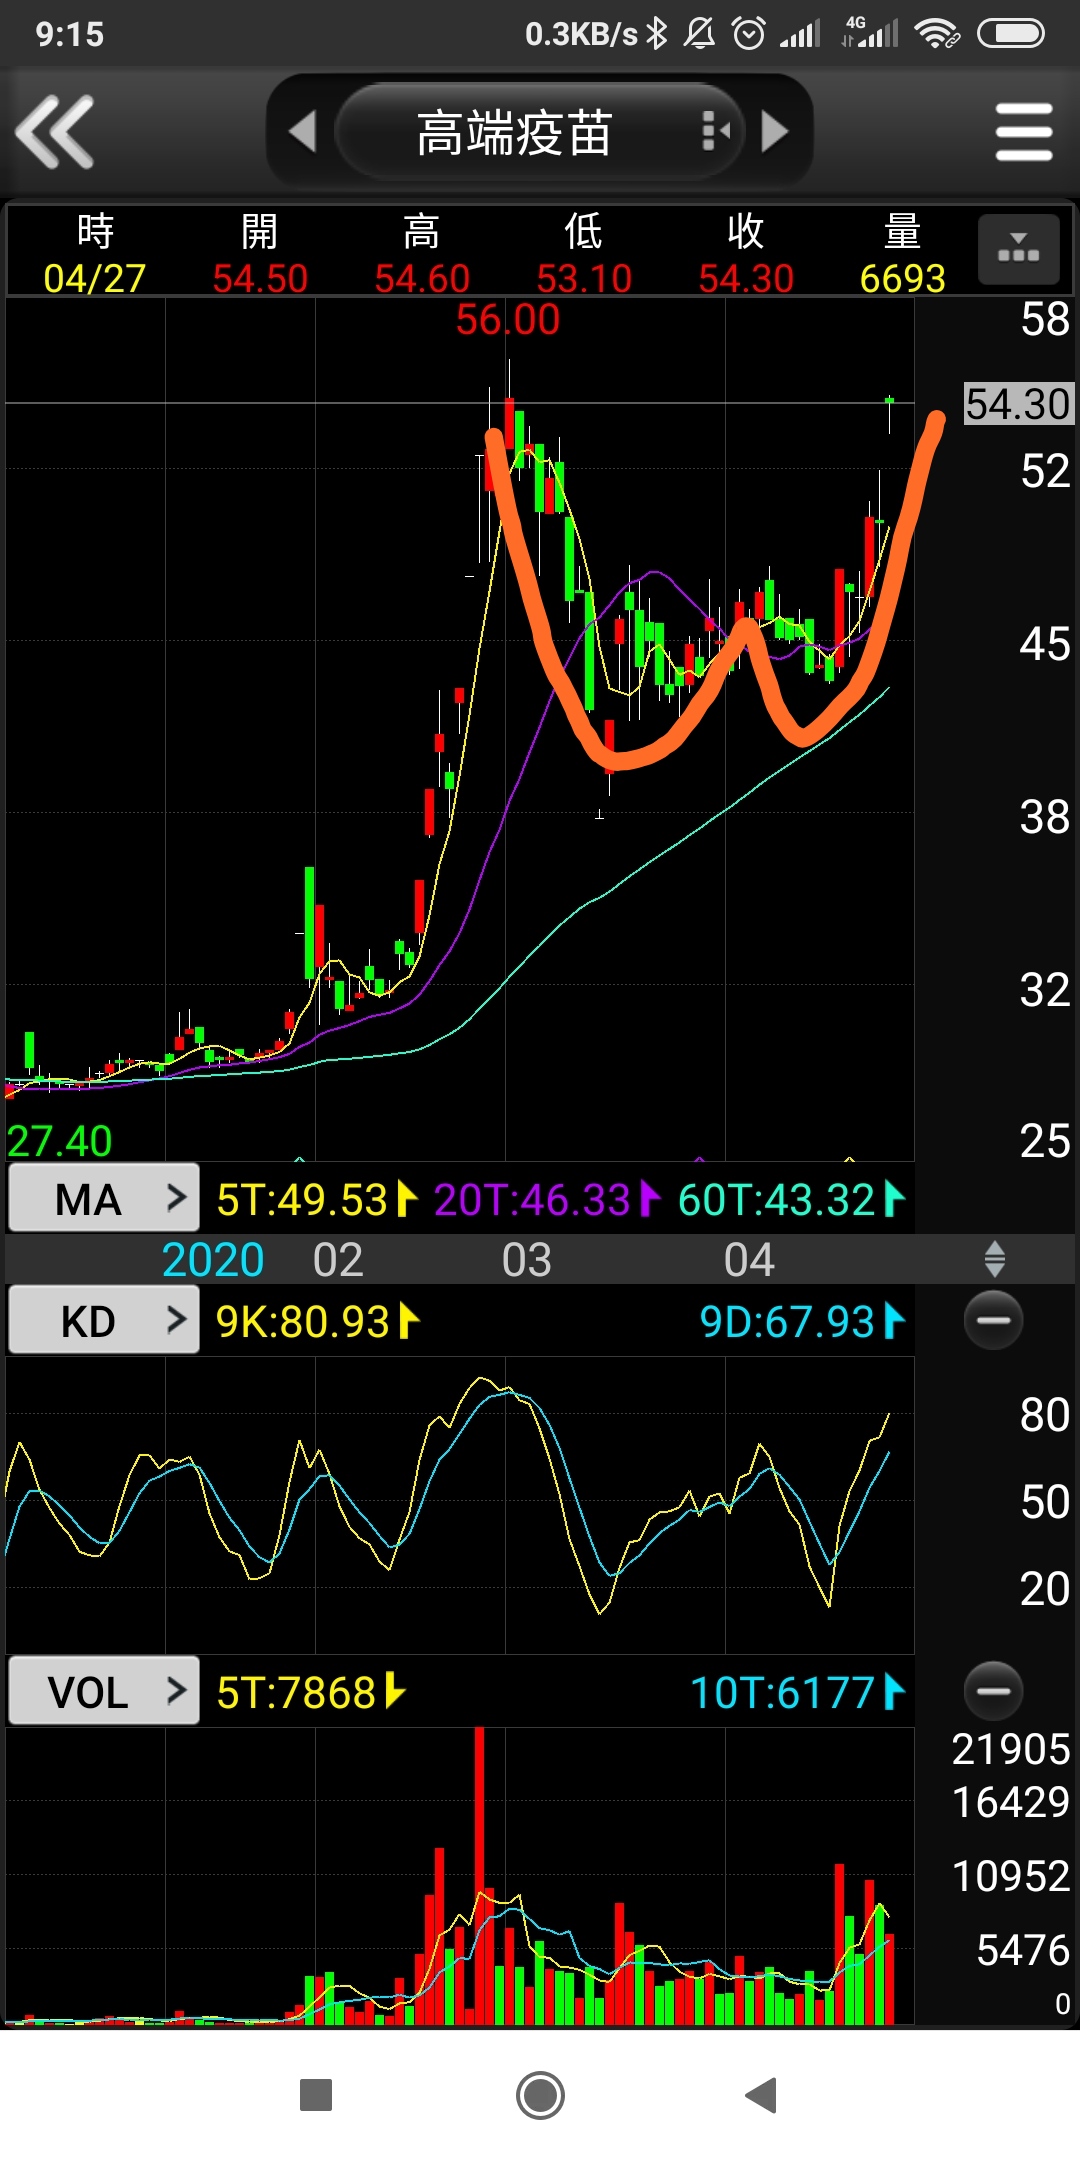The width and height of the screenshot is (1080, 2160).
Task: Go to previous stock with left arrow
Action: point(301,132)
